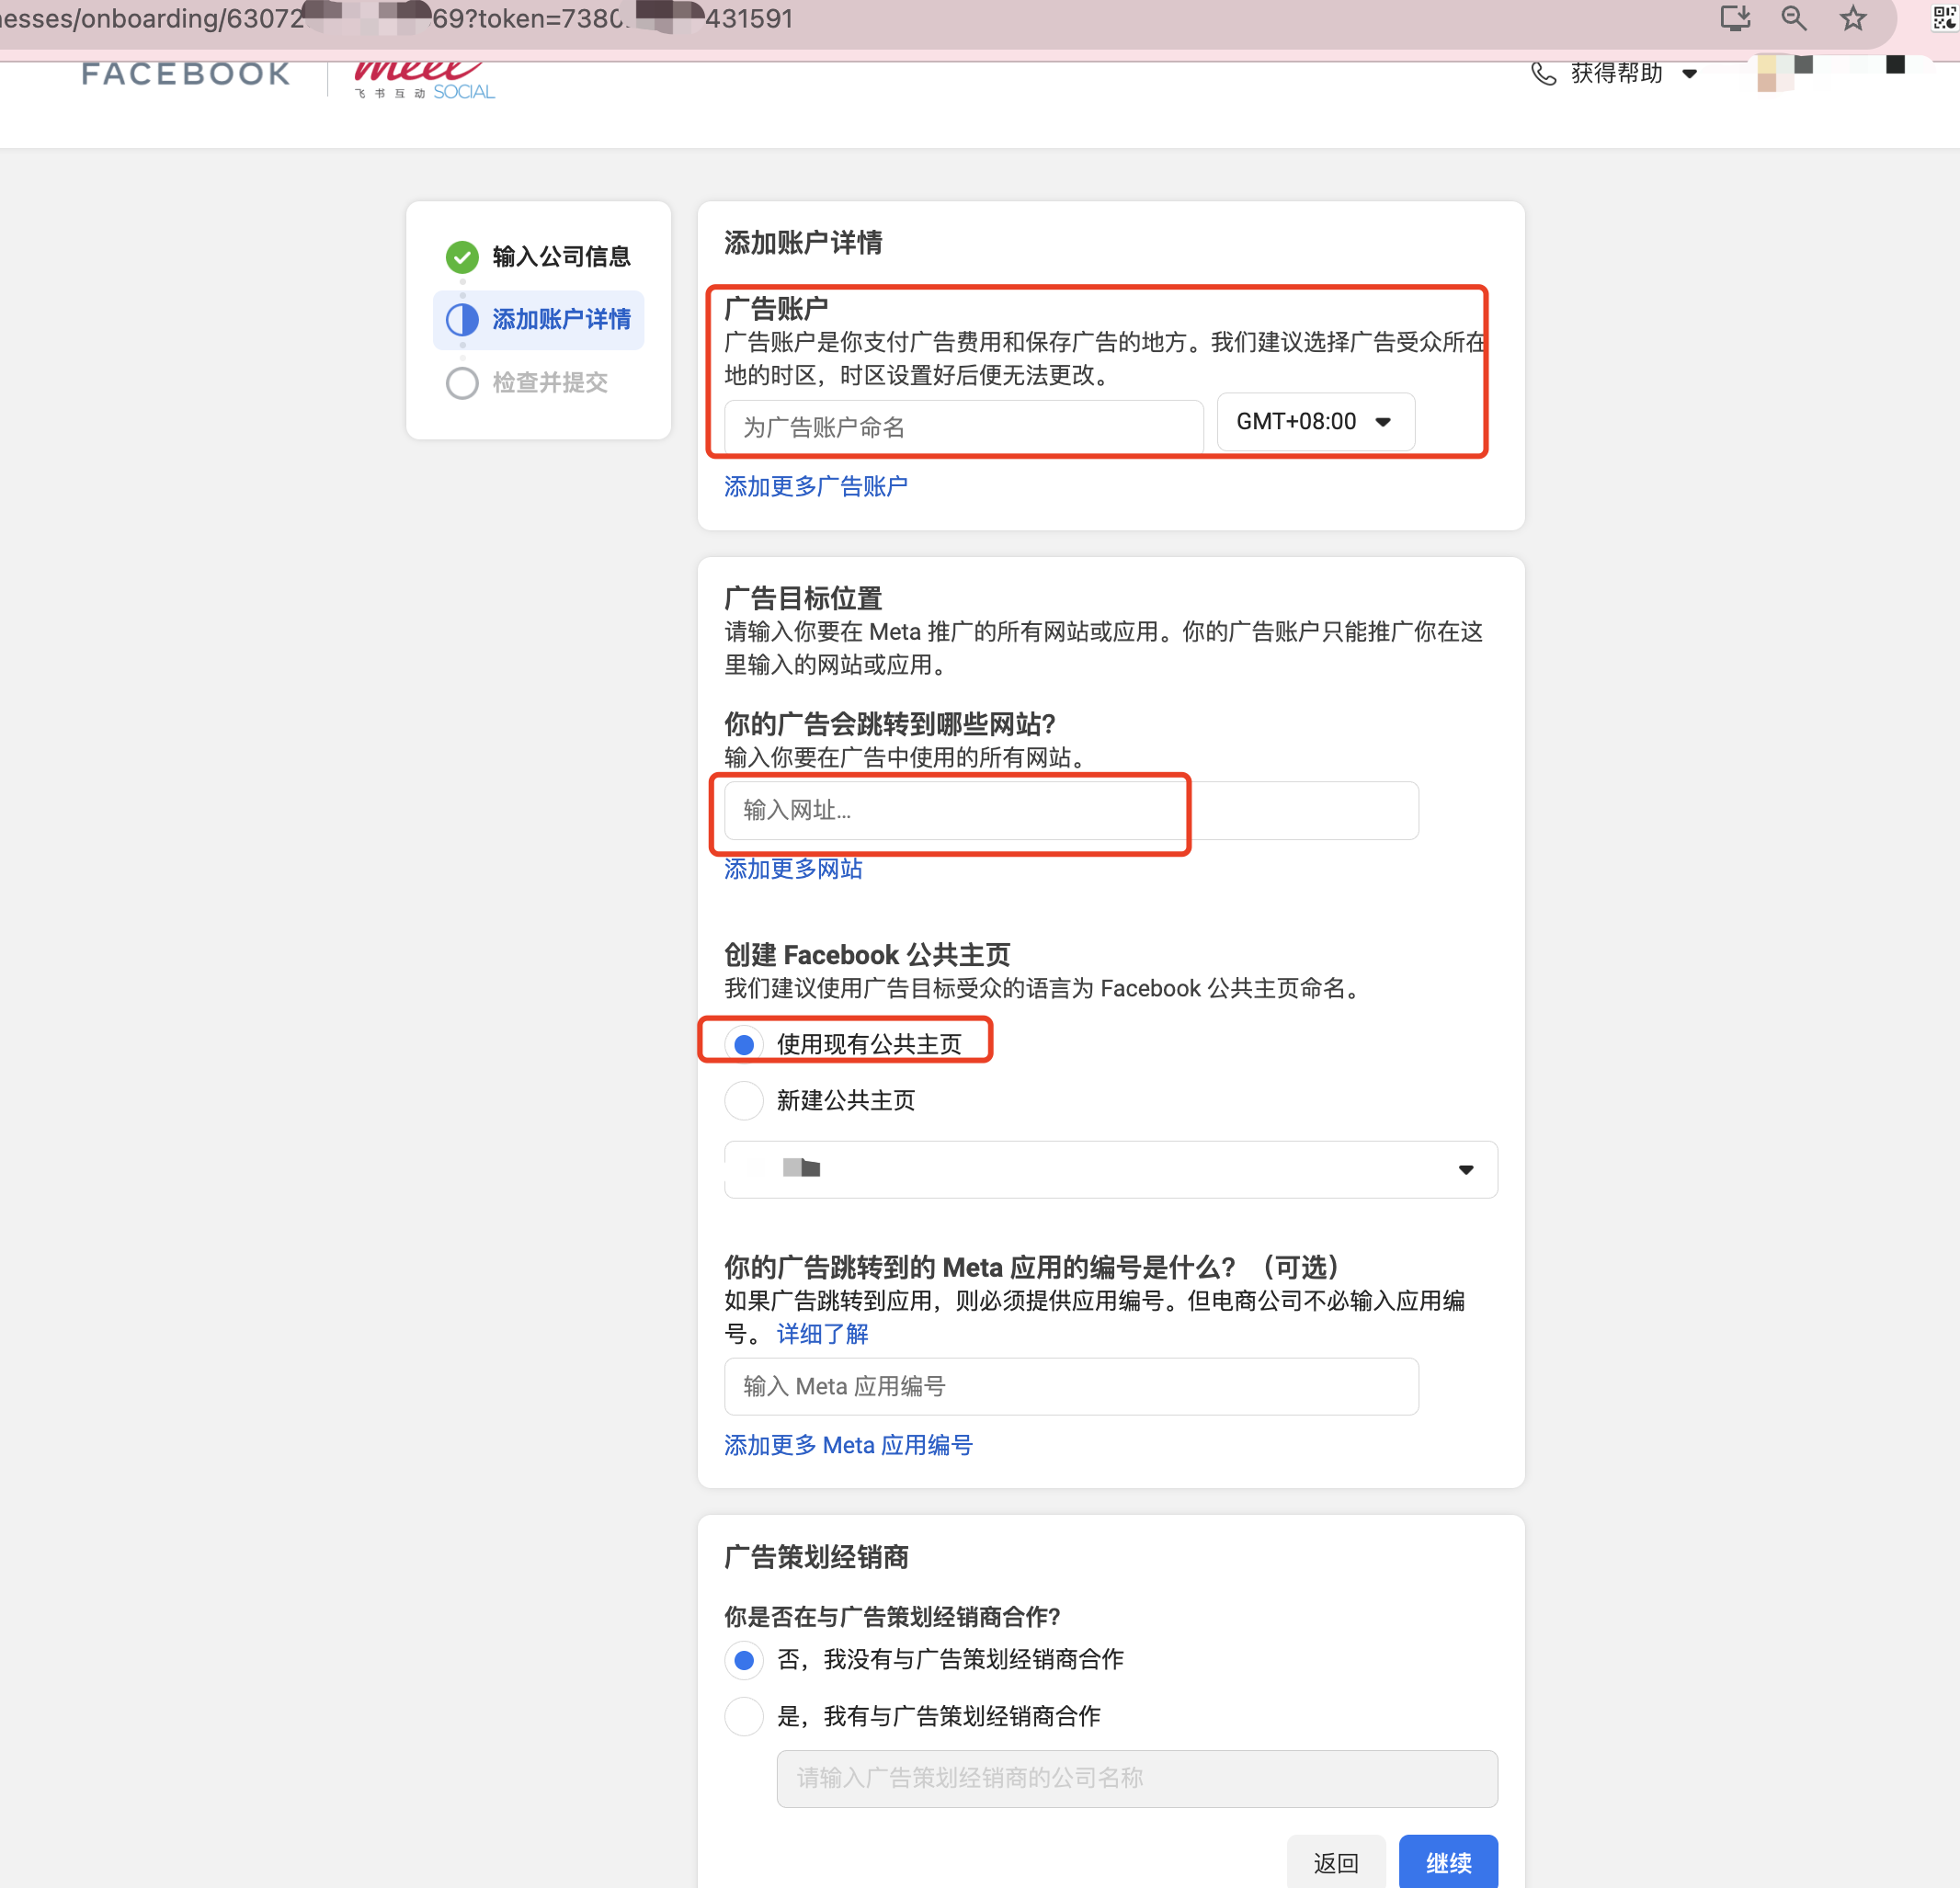Select the 添加账户详情 step
This screenshot has height=1888, width=1960.
coord(539,320)
